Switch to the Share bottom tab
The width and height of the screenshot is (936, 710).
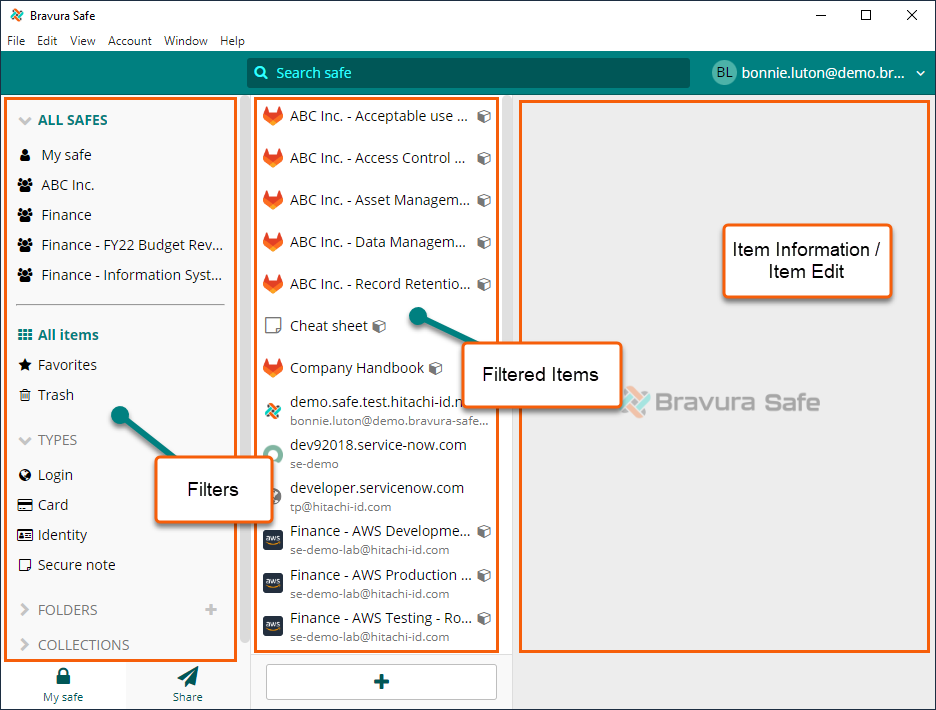point(187,685)
